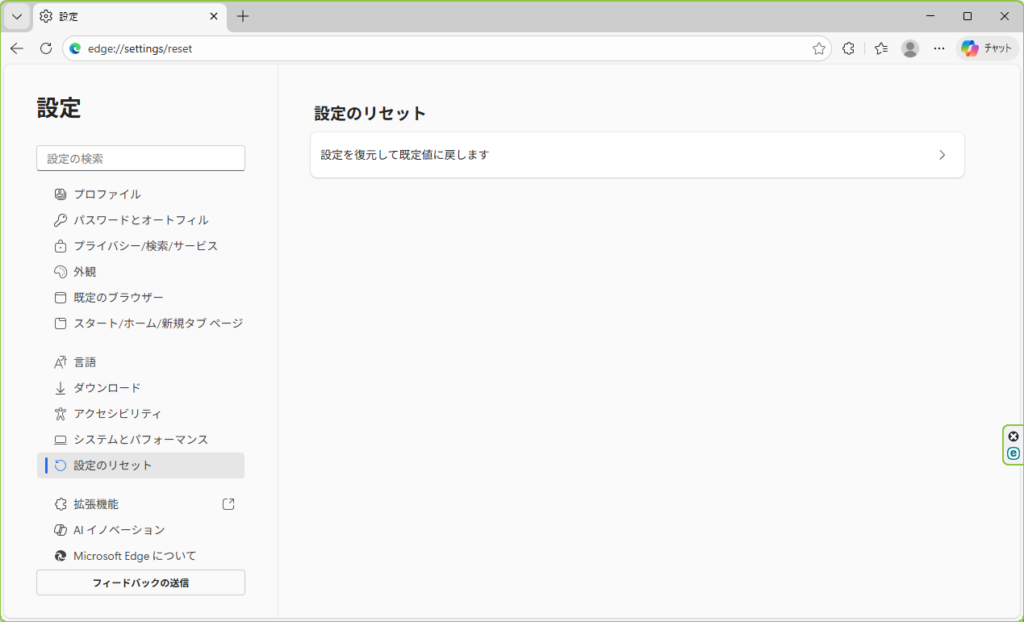Click the back navigation arrow
The height and width of the screenshot is (622, 1024).
tap(16, 47)
